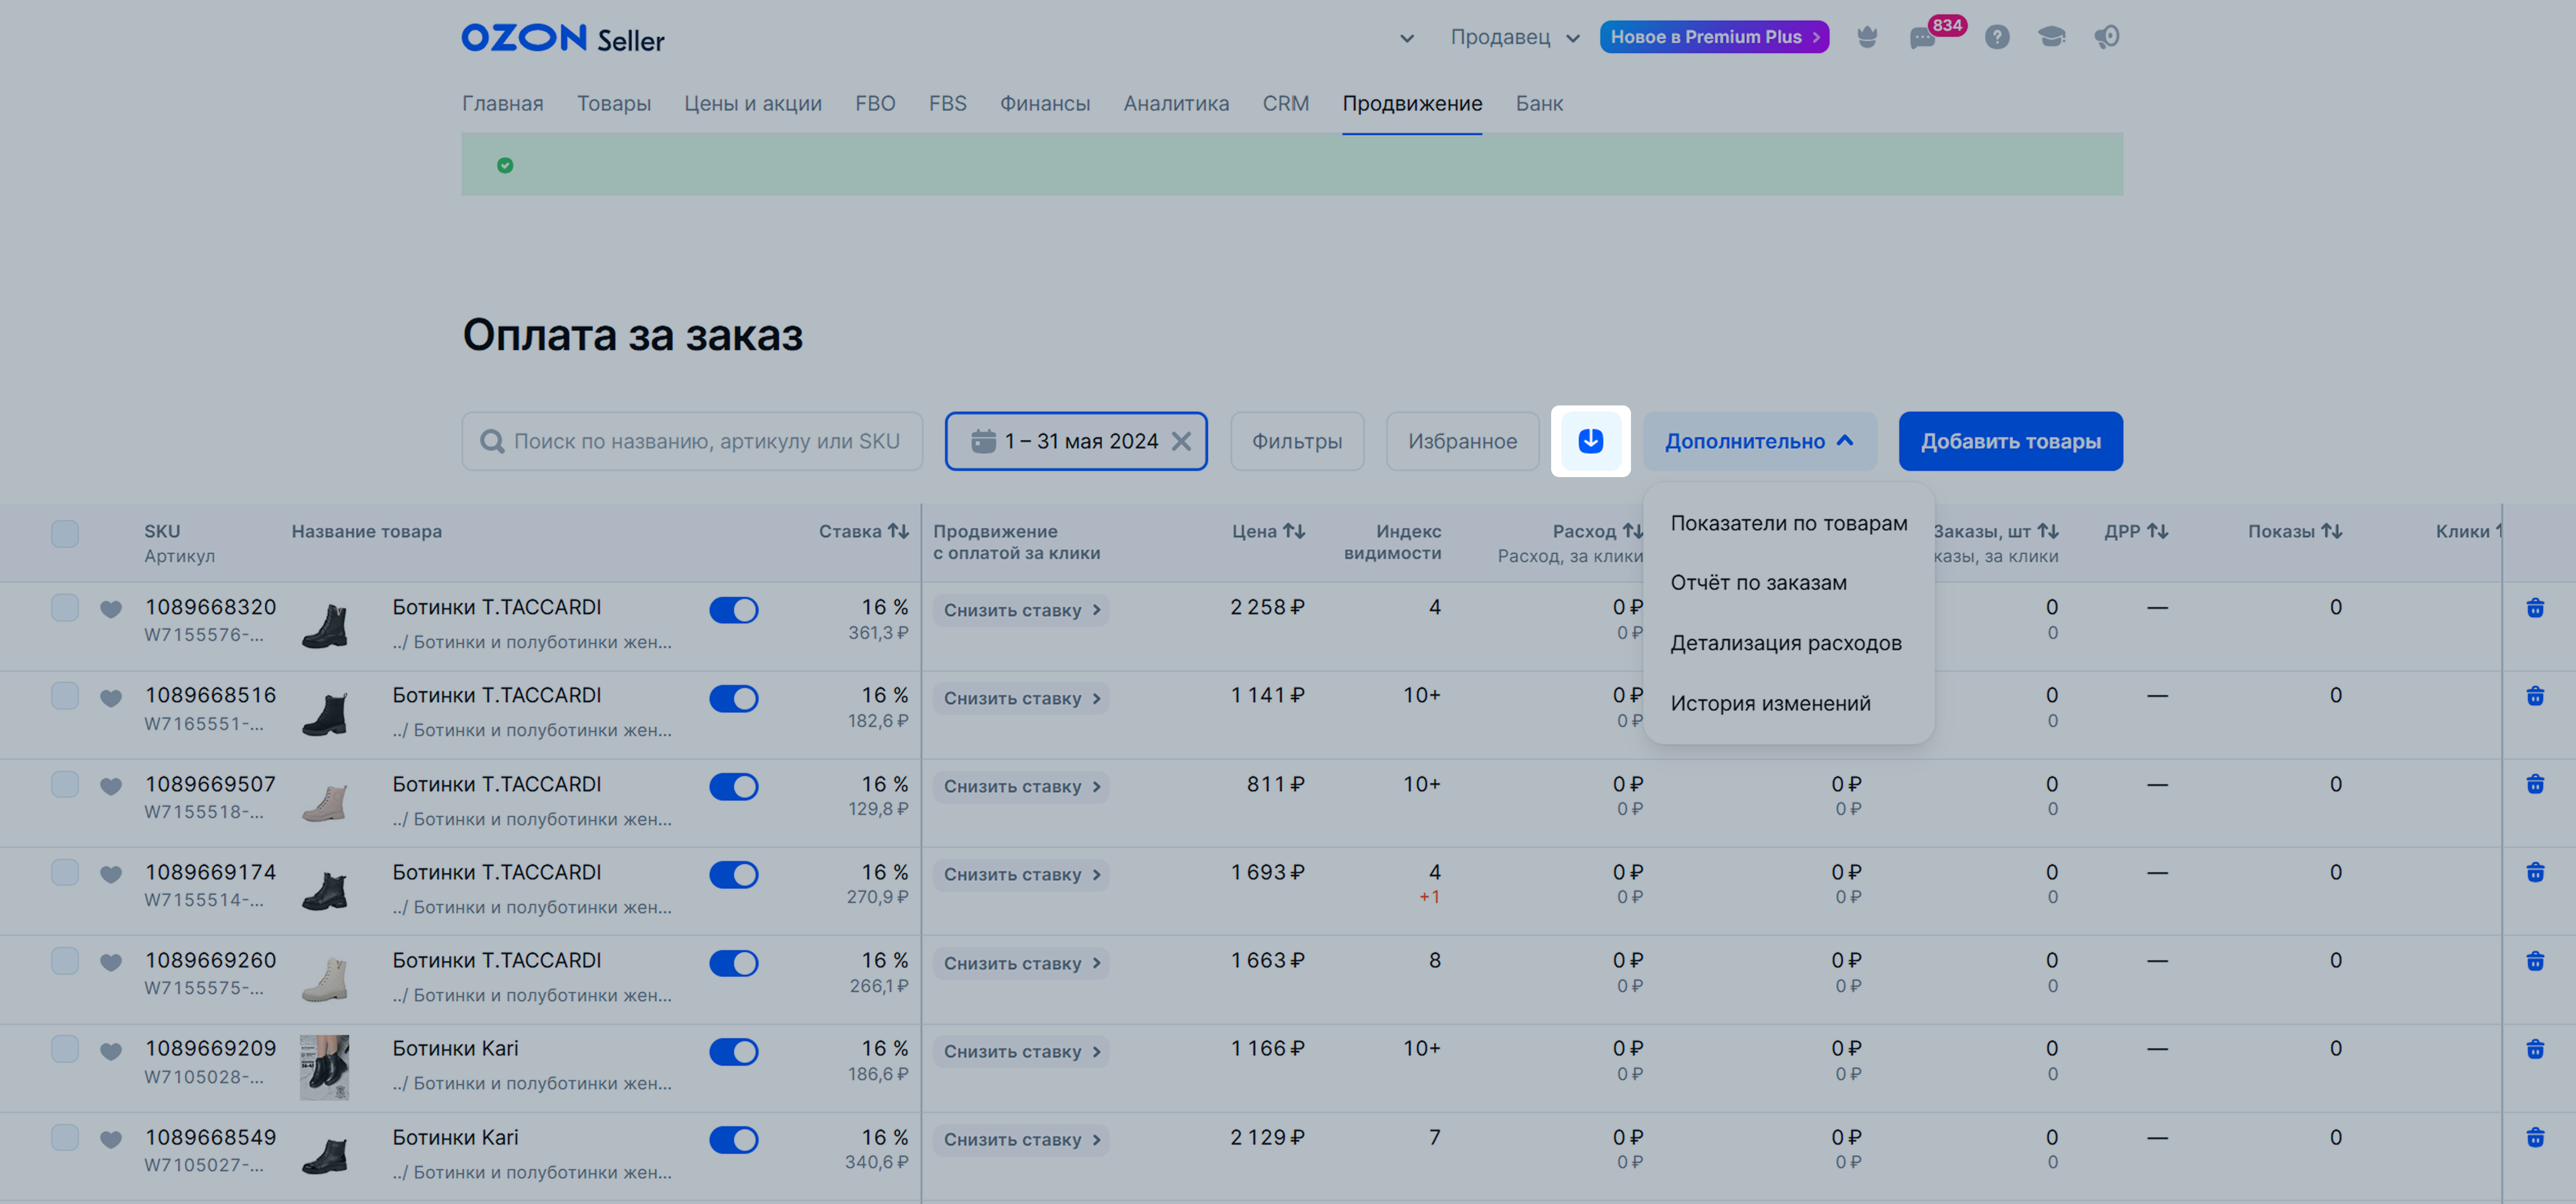Viewport: 2576px width, 1204px height.
Task: Go to the Товары tab
Action: click(614, 103)
